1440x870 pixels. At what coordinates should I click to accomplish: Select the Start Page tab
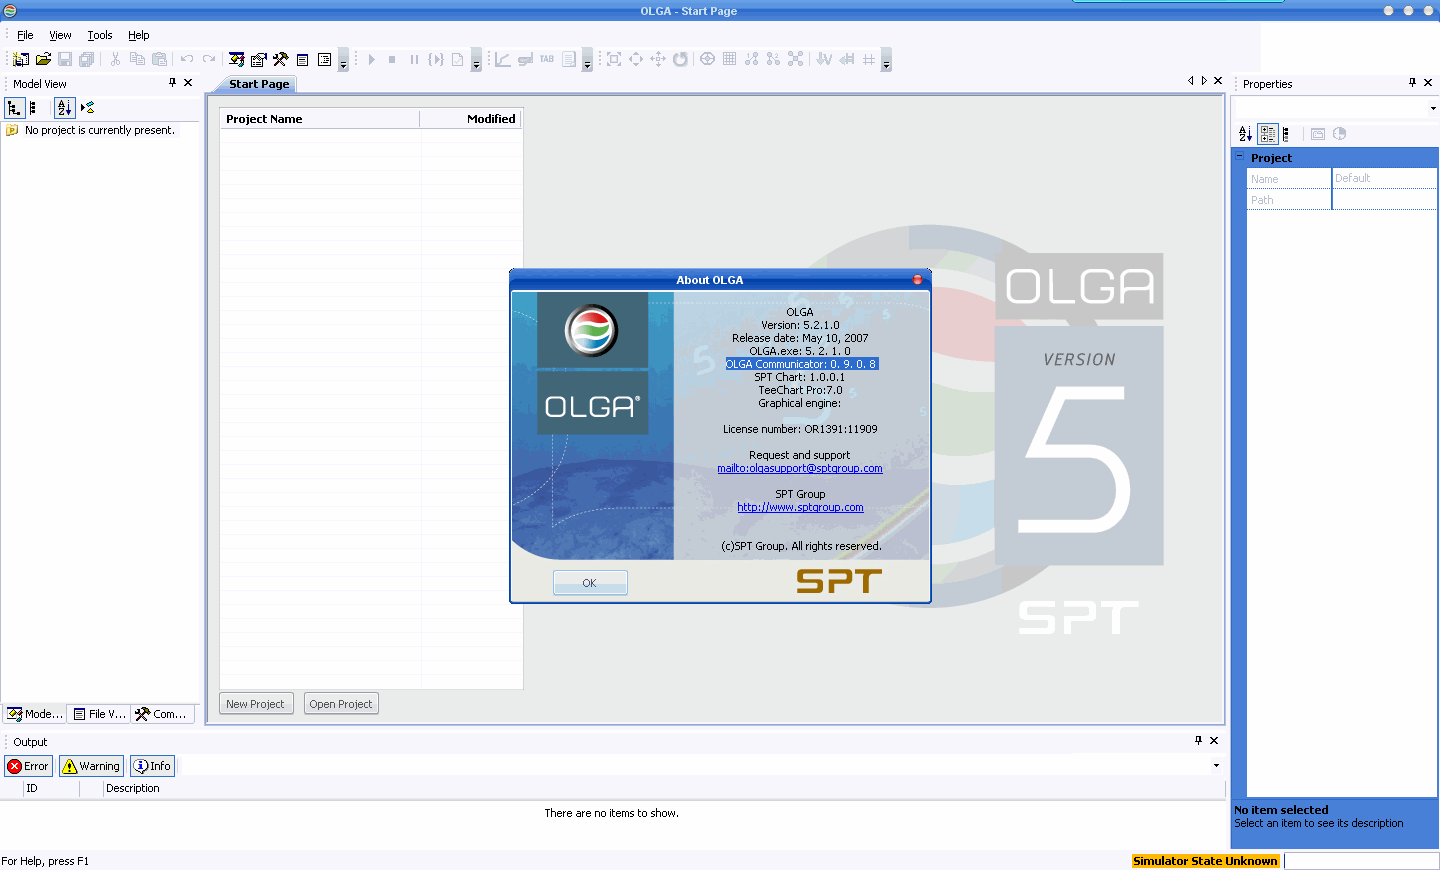click(x=259, y=84)
